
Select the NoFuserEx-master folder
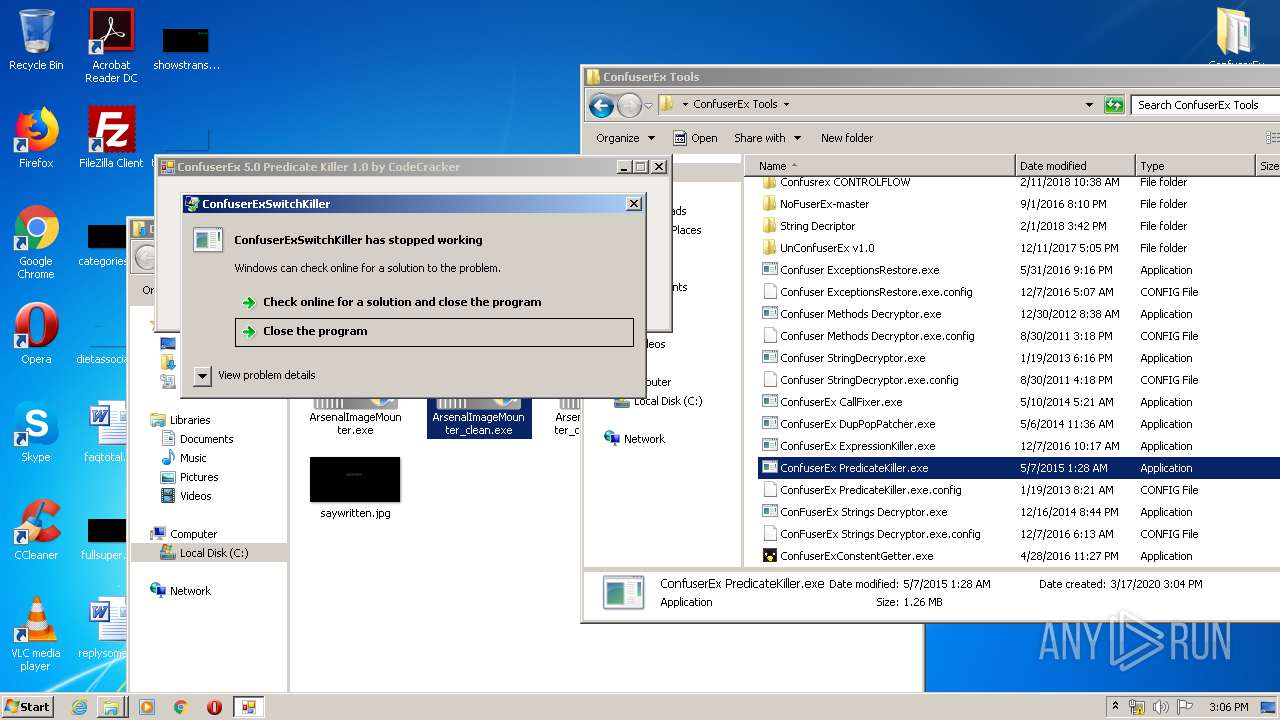815,204
